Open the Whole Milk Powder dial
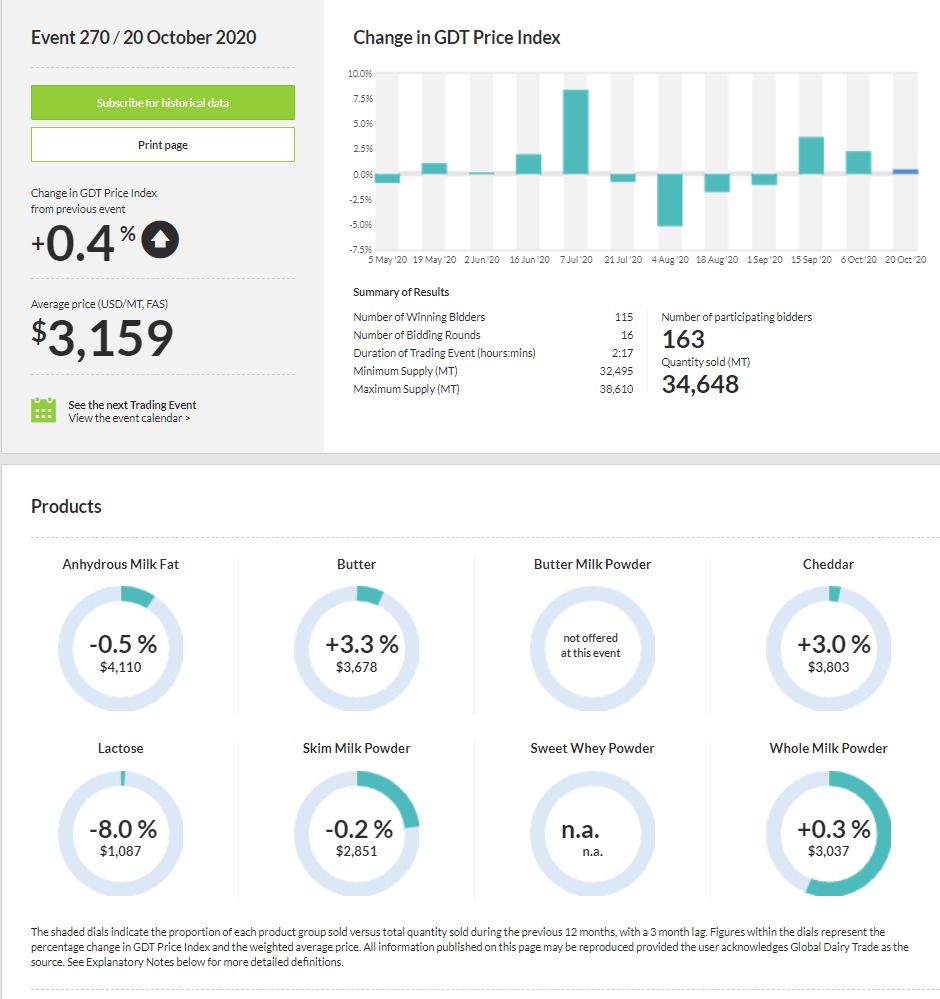The height and width of the screenshot is (999, 940). 828,832
